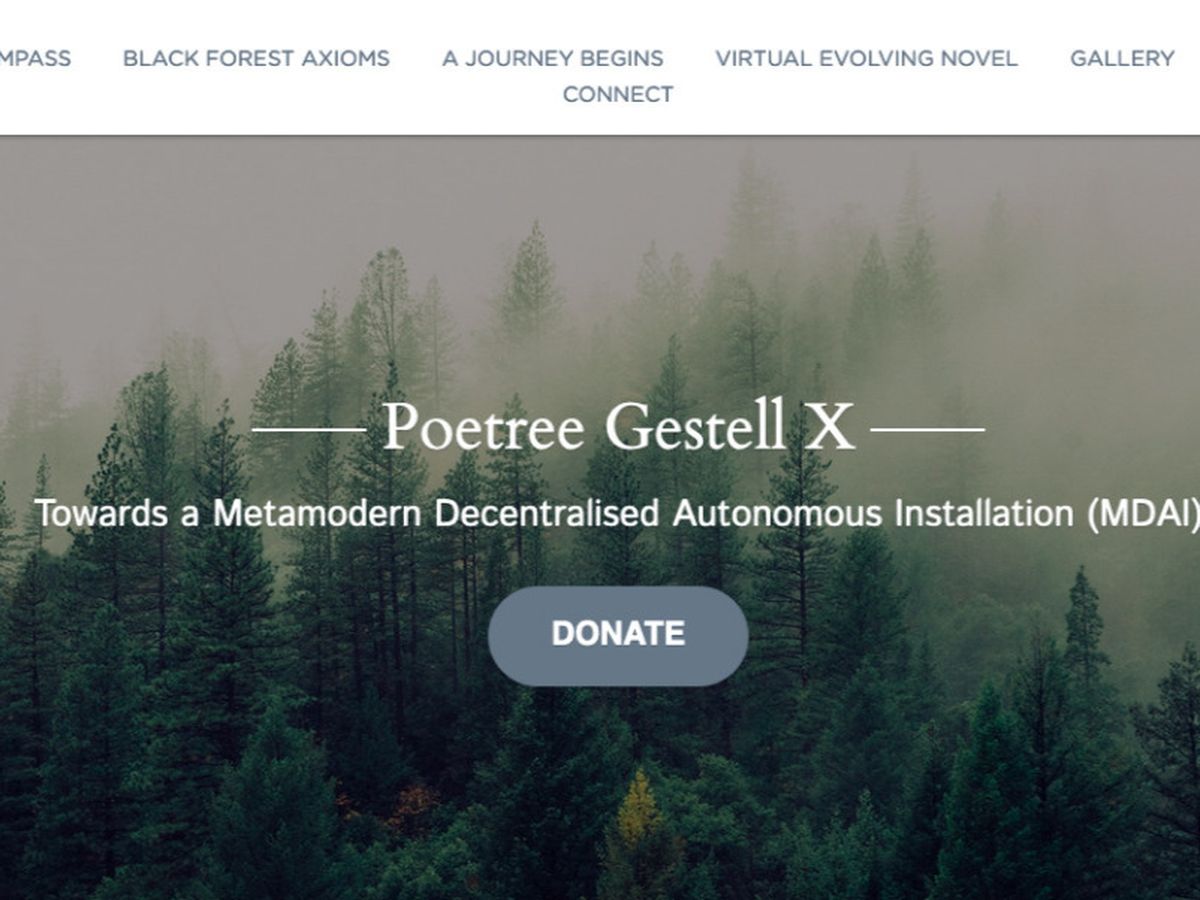Image resolution: width=1200 pixels, height=900 pixels.
Task: Visit the Gallery page
Action: (1122, 58)
